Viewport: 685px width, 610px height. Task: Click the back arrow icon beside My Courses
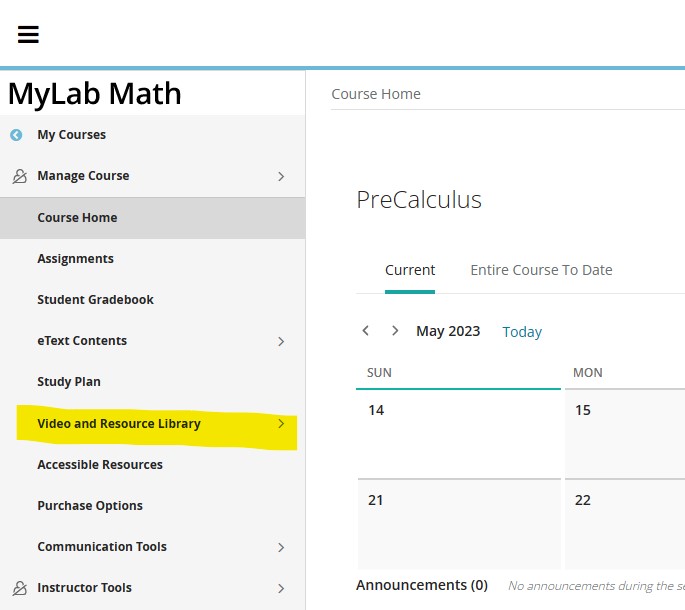(x=16, y=135)
